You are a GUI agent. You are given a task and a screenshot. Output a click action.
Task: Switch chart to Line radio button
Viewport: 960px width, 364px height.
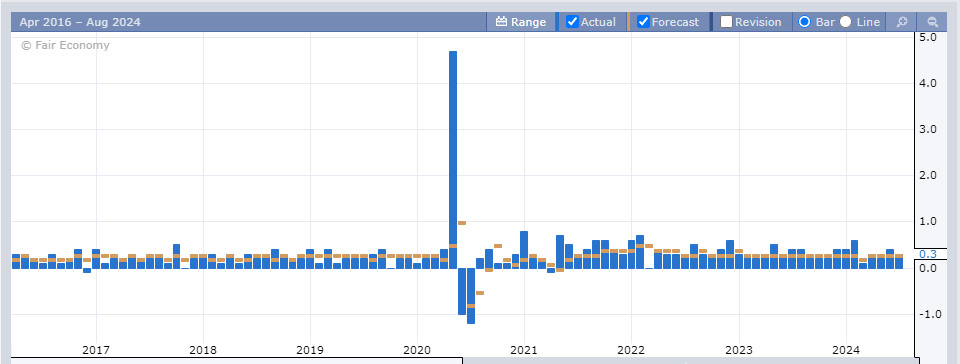846,22
